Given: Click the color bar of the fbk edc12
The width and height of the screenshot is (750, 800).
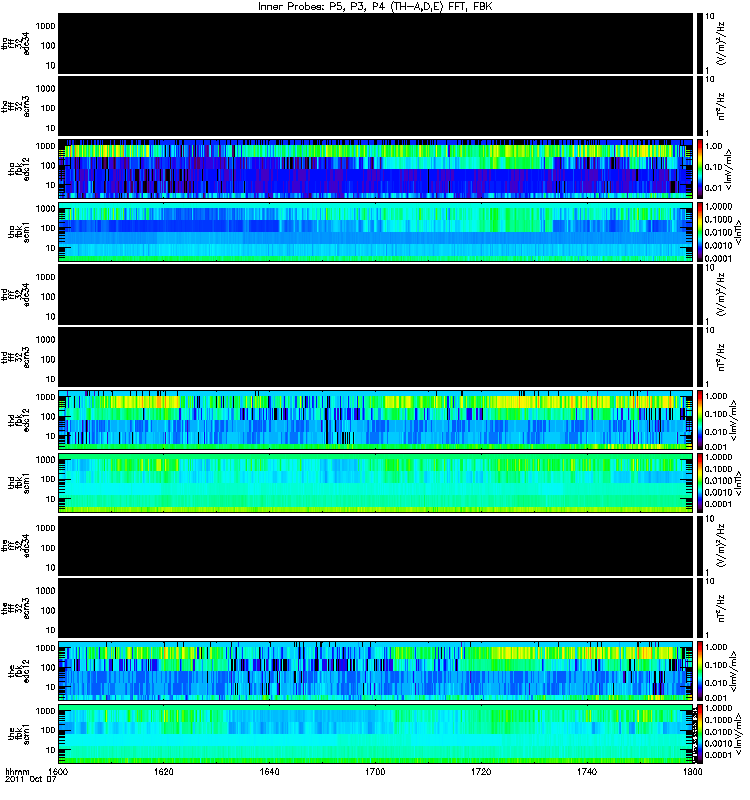Looking at the screenshot, I should (700, 671).
